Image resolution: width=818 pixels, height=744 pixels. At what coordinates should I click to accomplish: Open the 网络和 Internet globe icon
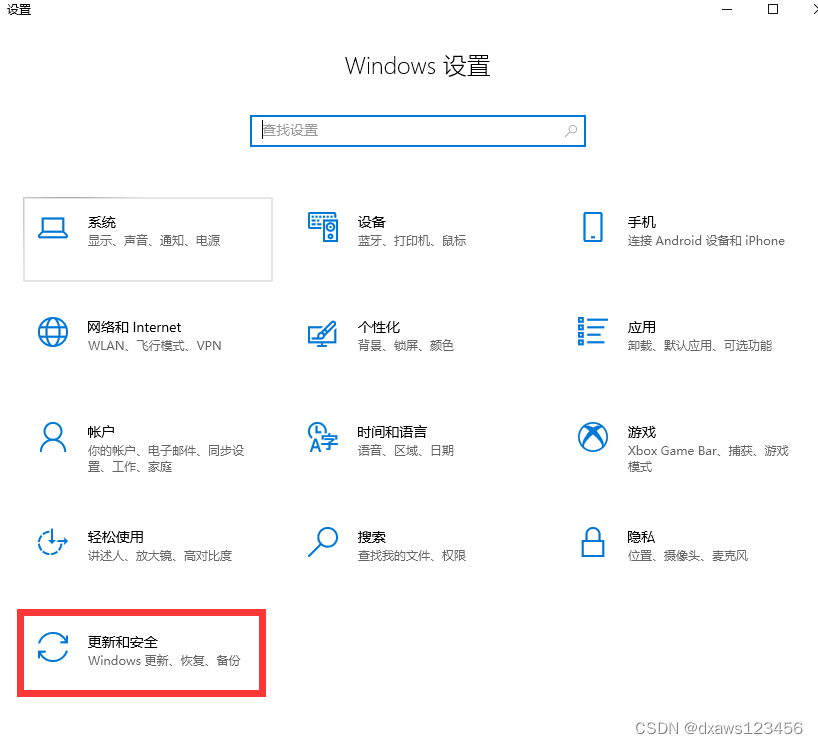[53, 332]
